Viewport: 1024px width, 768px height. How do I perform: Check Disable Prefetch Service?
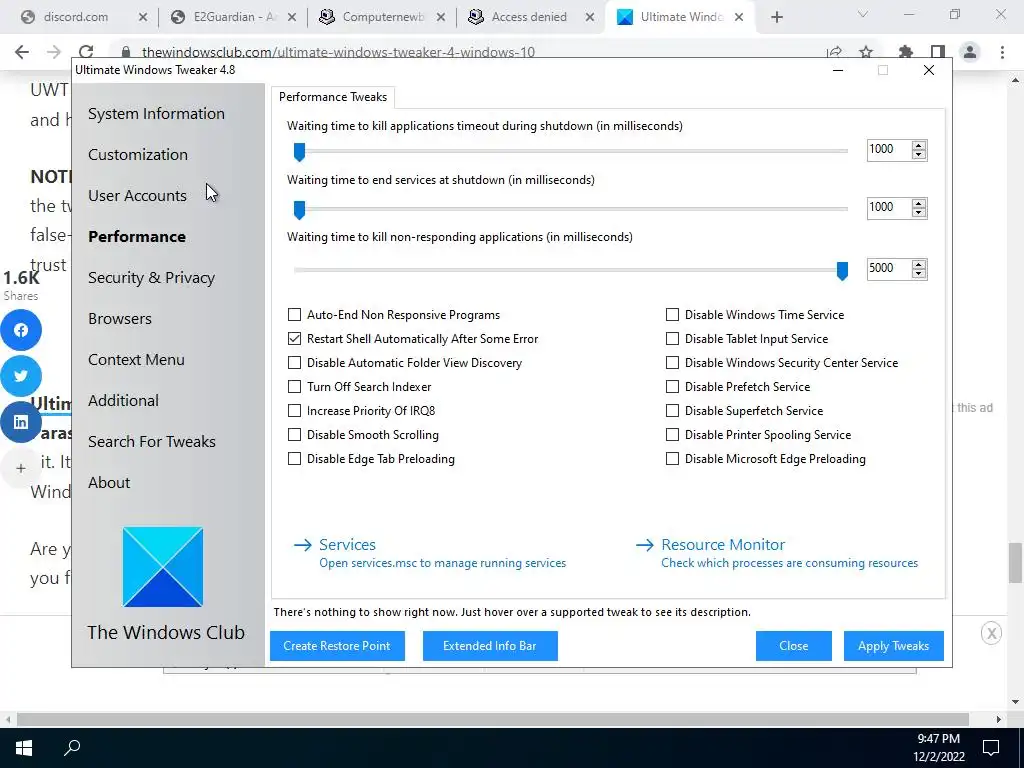click(672, 387)
